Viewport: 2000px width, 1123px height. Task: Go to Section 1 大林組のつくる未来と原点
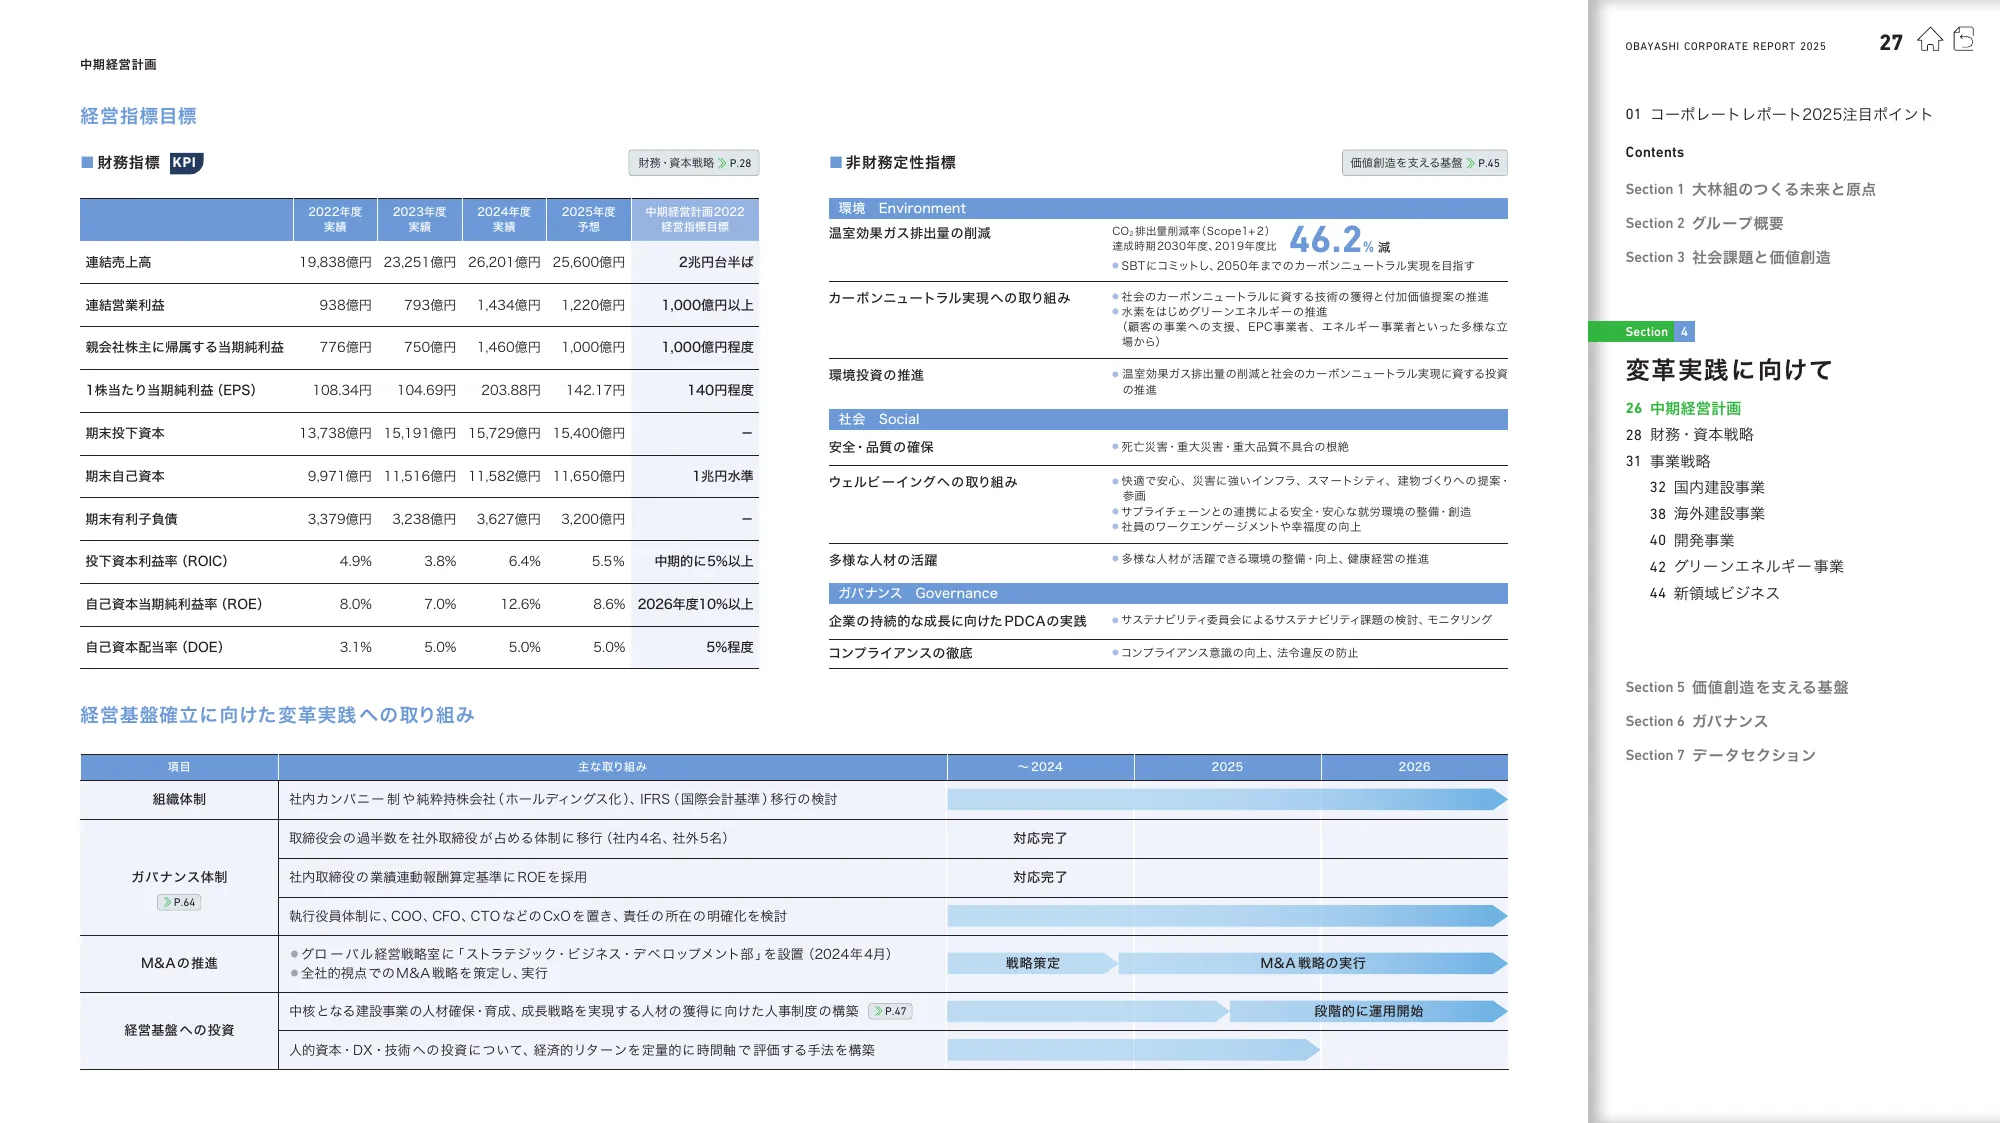(x=1750, y=189)
